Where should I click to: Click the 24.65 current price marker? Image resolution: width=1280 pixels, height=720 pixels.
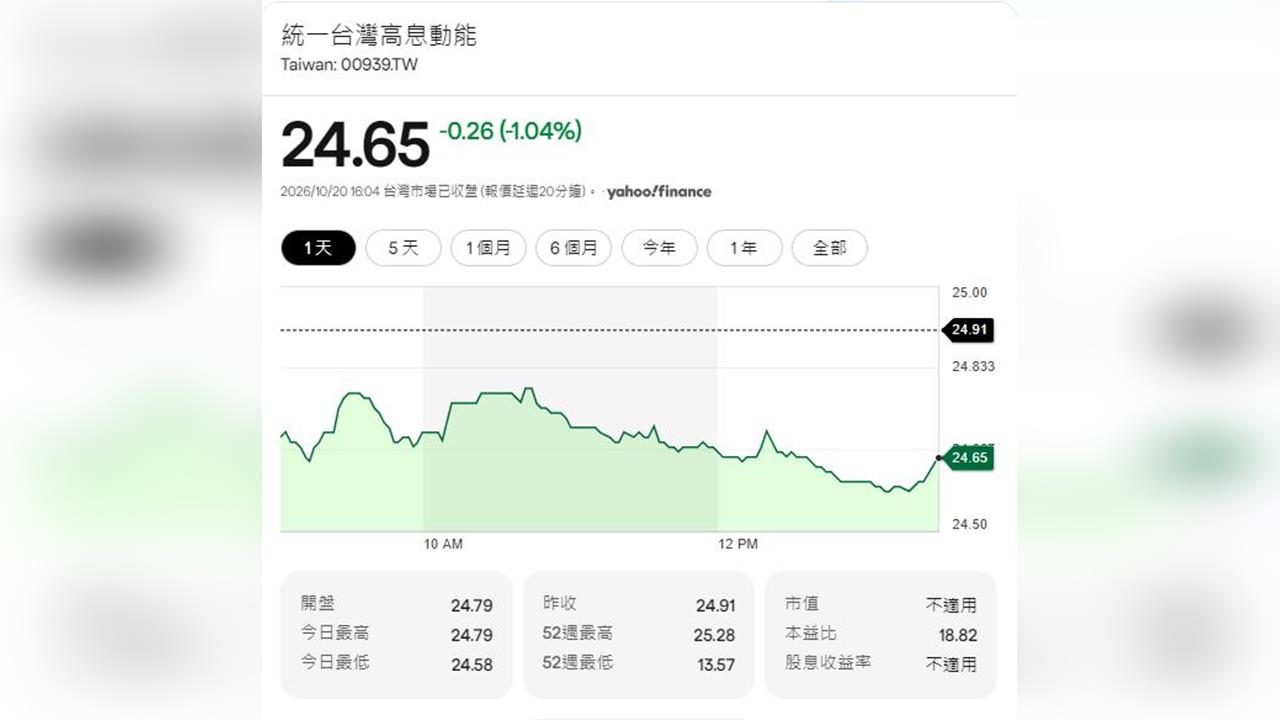(969, 458)
